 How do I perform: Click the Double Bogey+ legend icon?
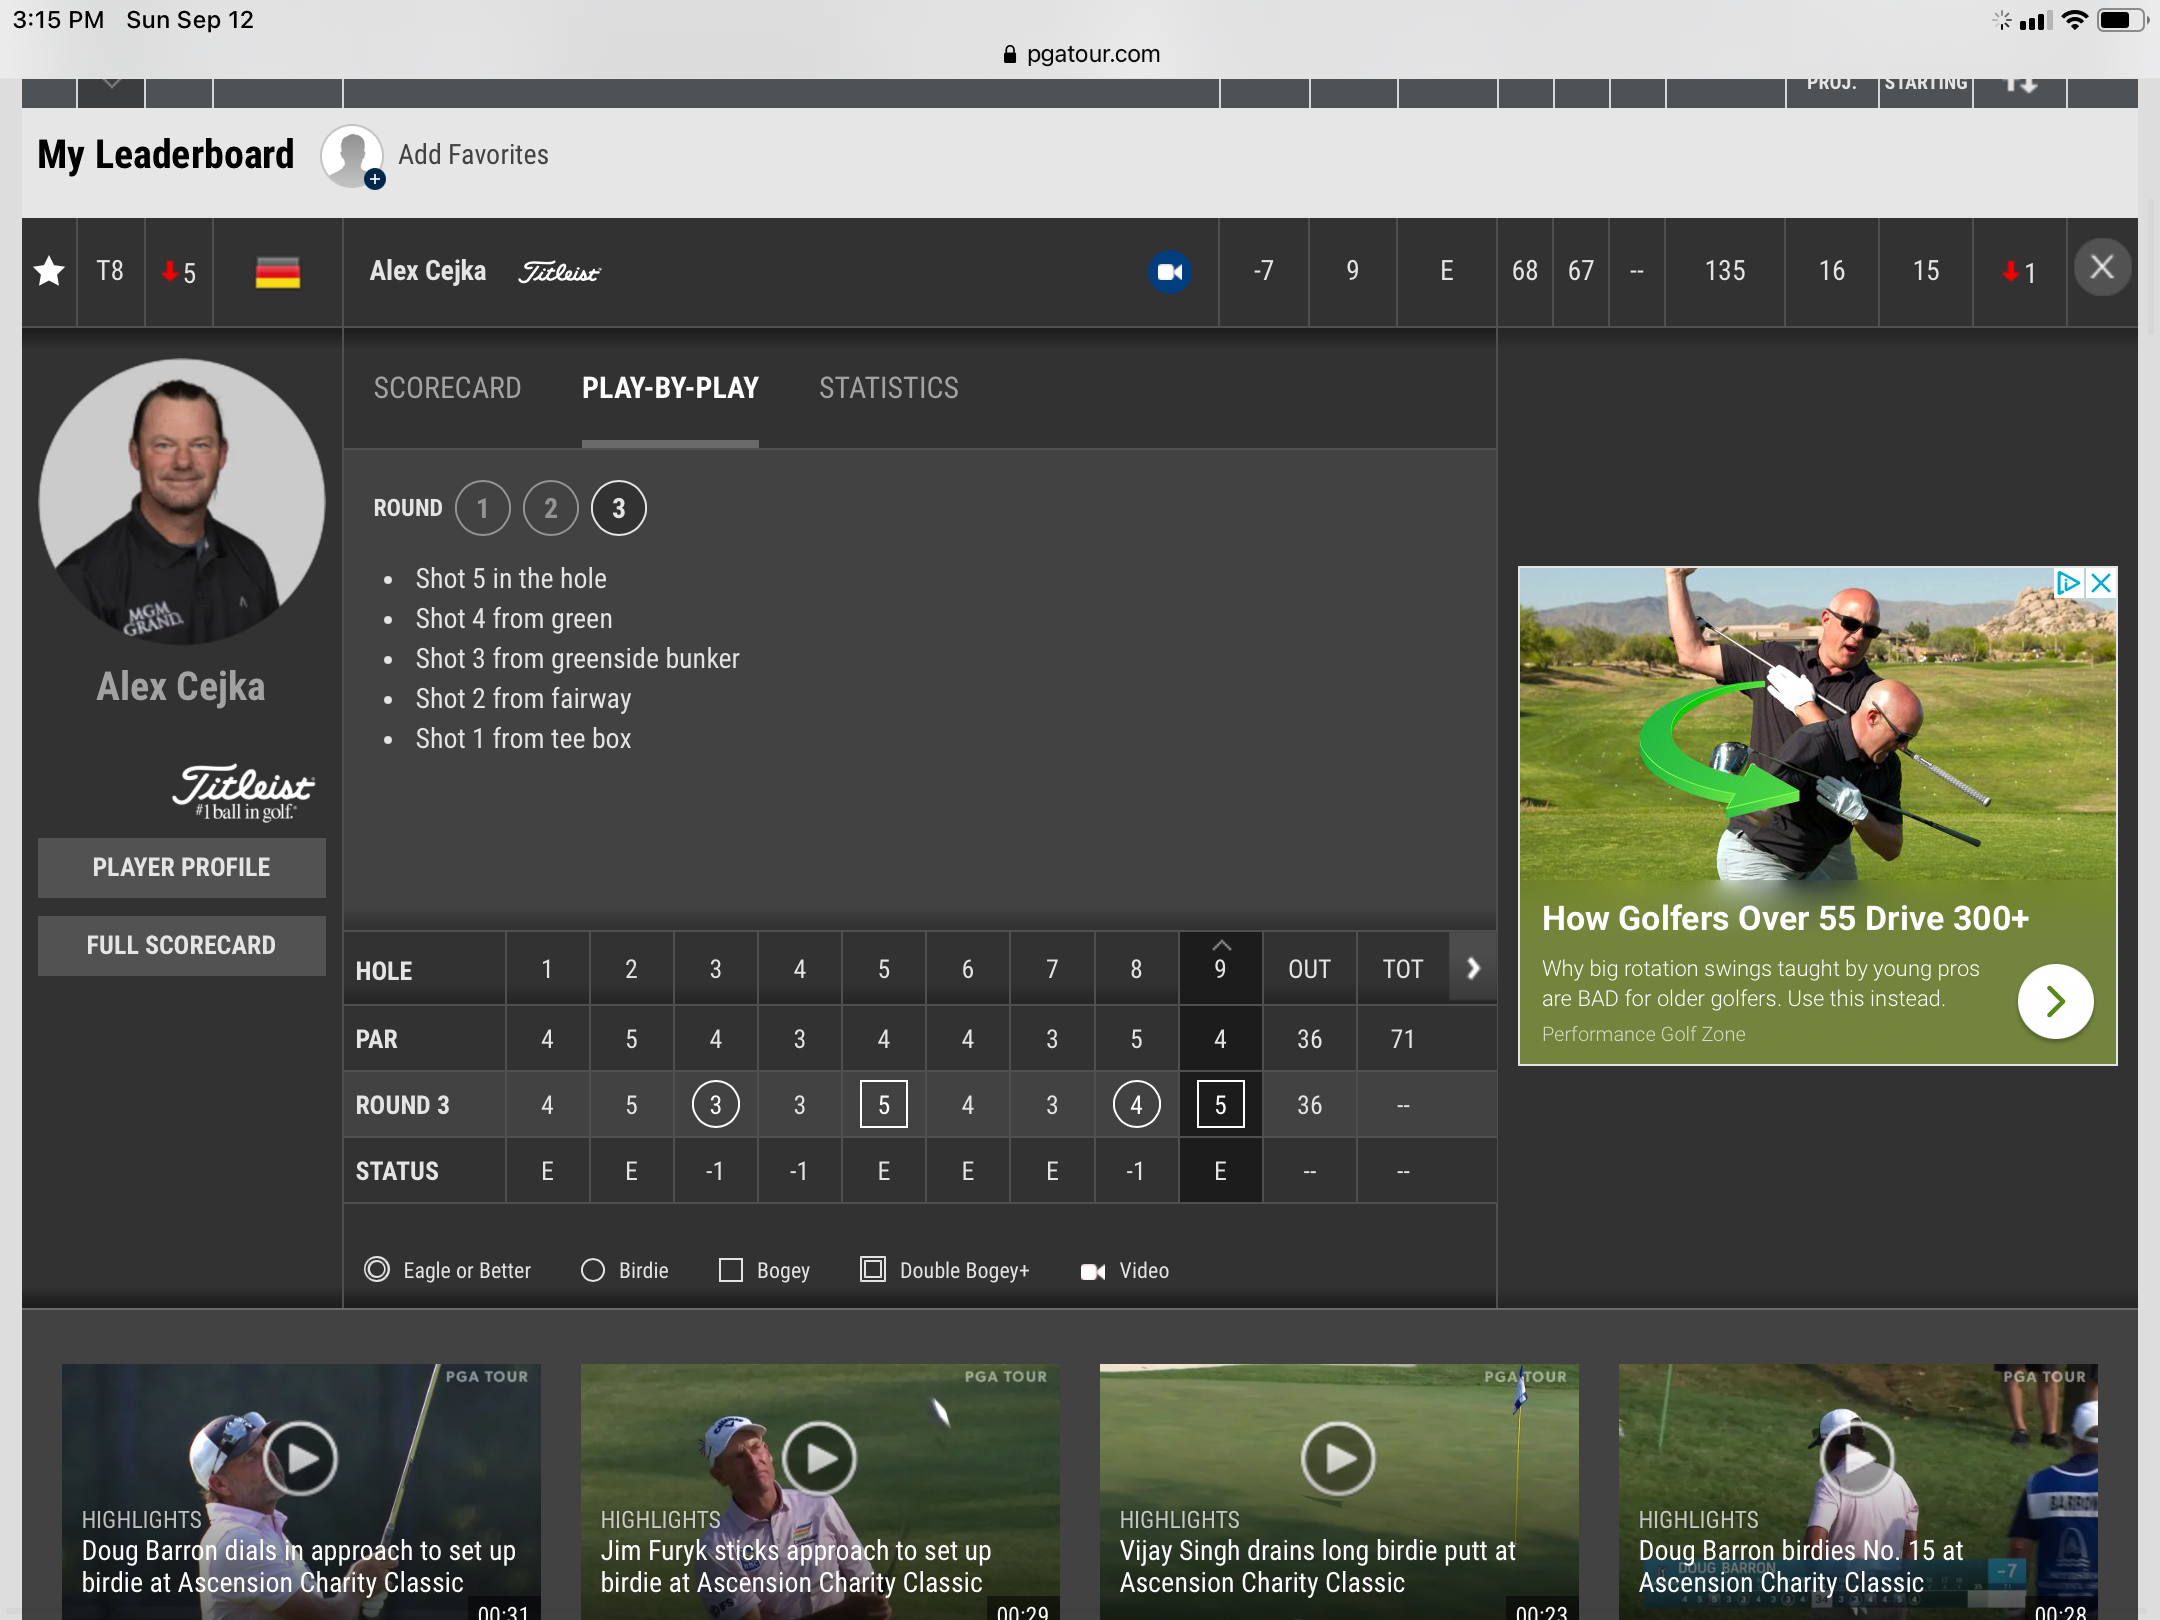pos(873,1270)
